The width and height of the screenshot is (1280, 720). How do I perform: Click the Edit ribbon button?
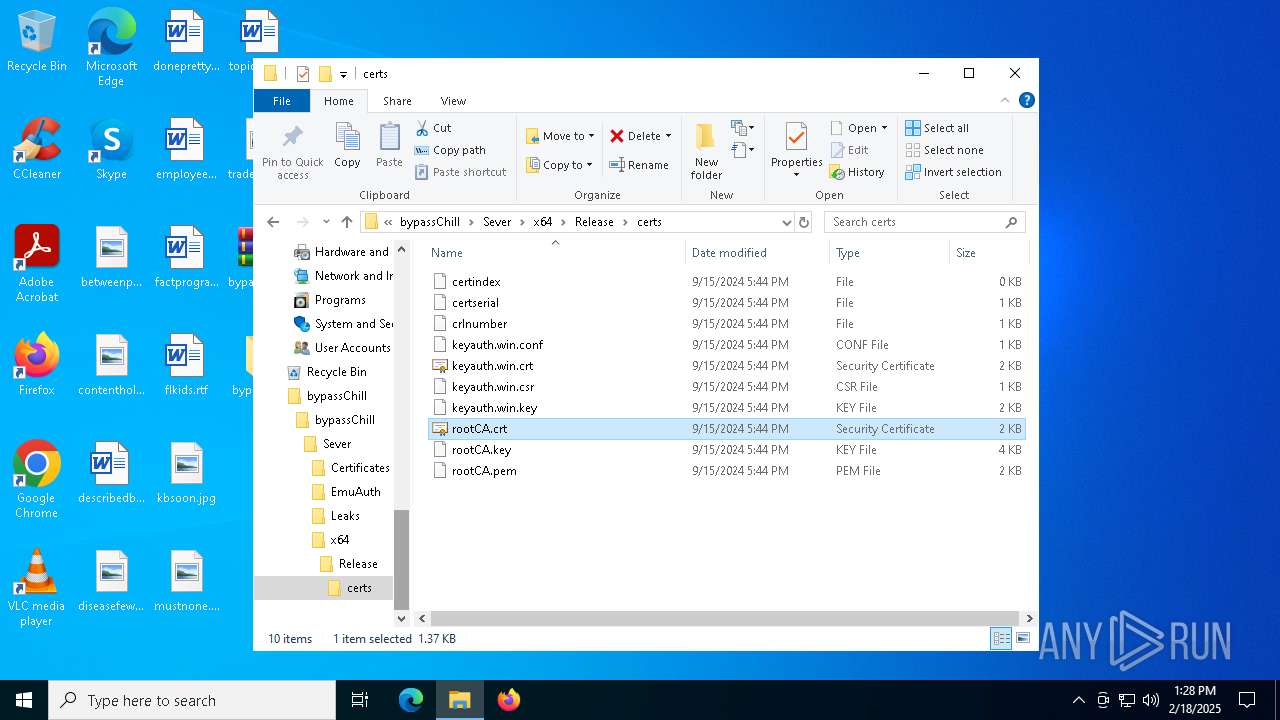tap(849, 150)
